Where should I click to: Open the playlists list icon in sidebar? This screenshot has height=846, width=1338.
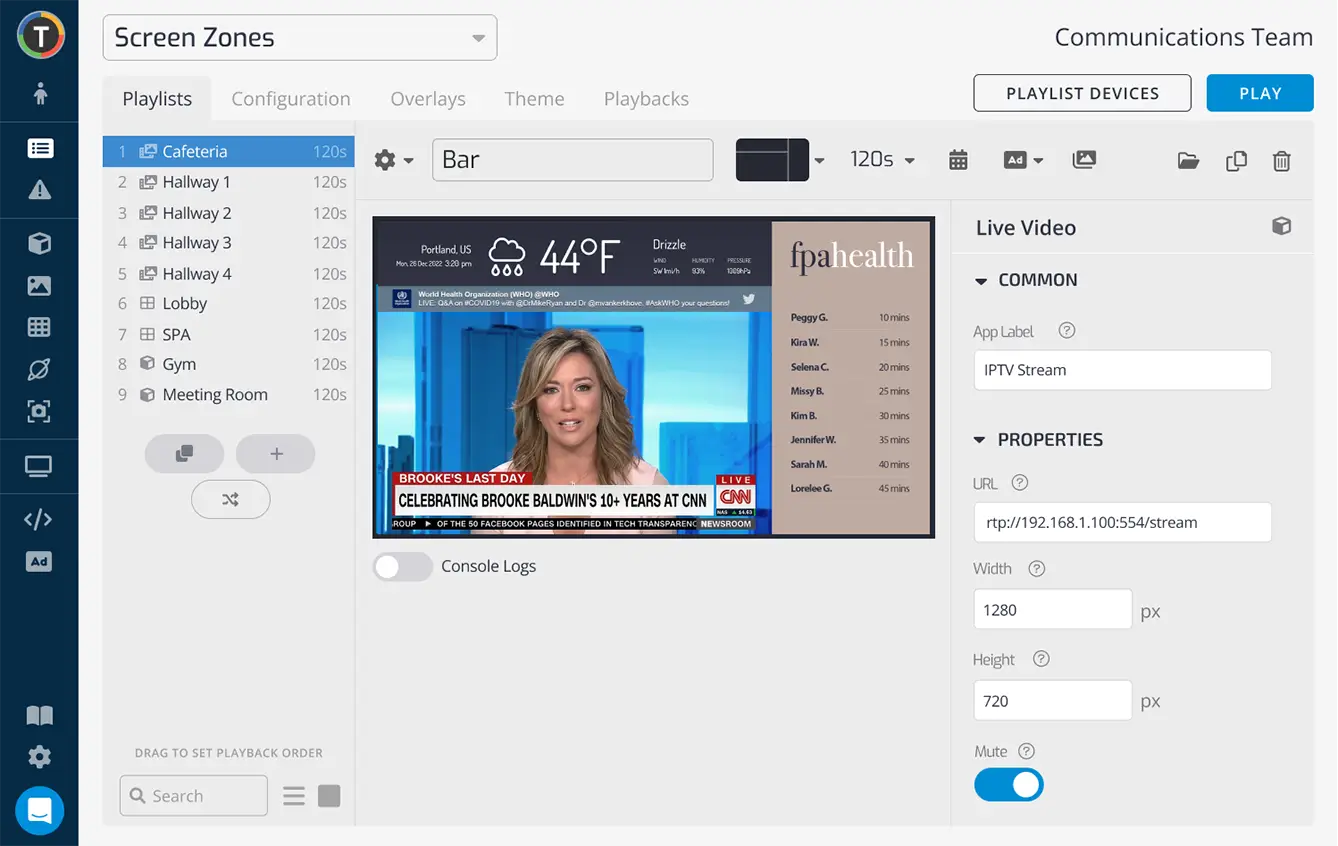[x=40, y=149]
